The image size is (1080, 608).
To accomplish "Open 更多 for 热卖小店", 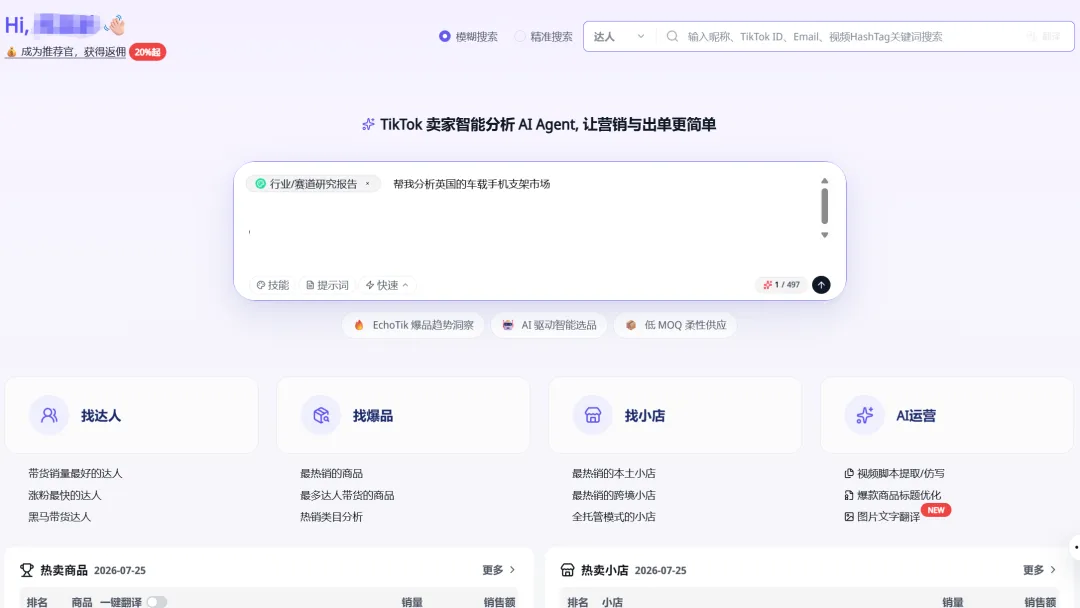I will click(x=1039, y=570).
